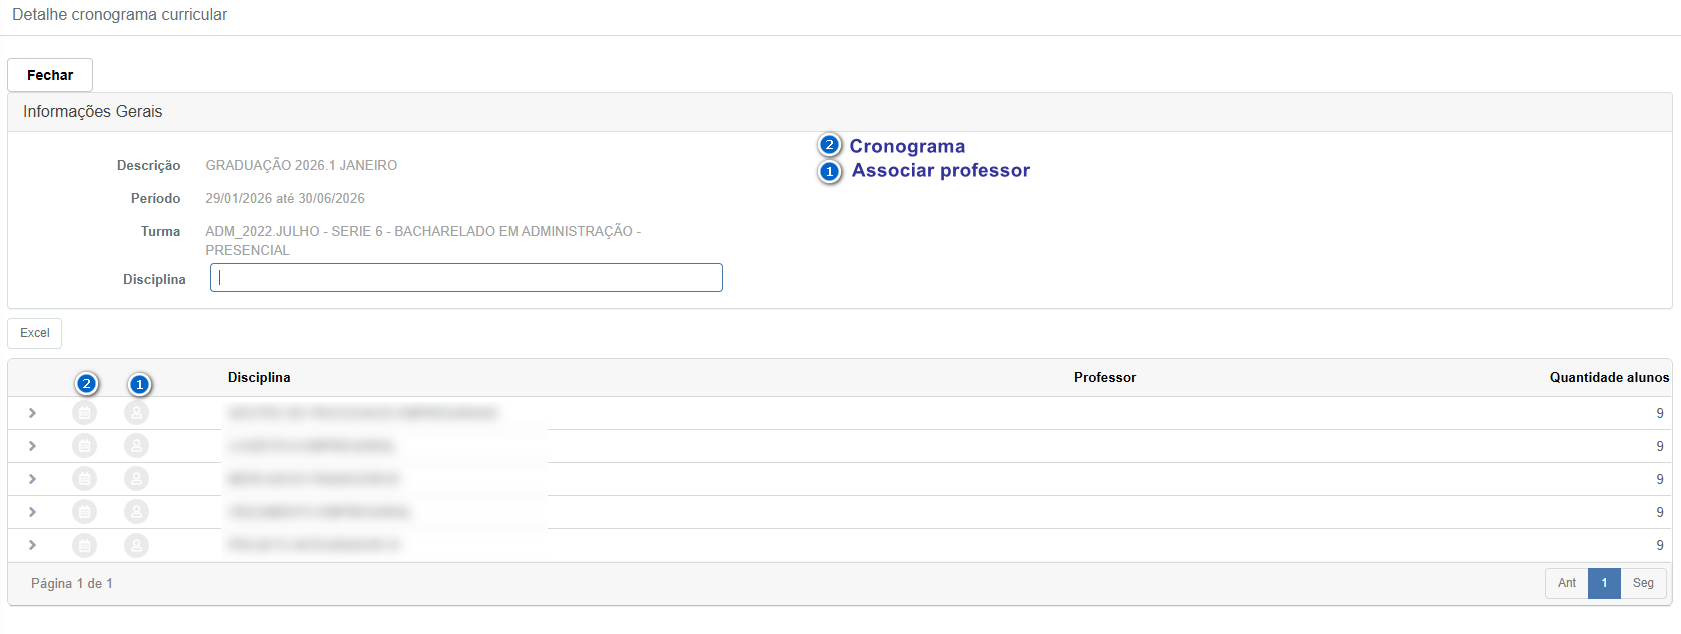Go to previous page with Ant

pyautogui.click(x=1566, y=583)
